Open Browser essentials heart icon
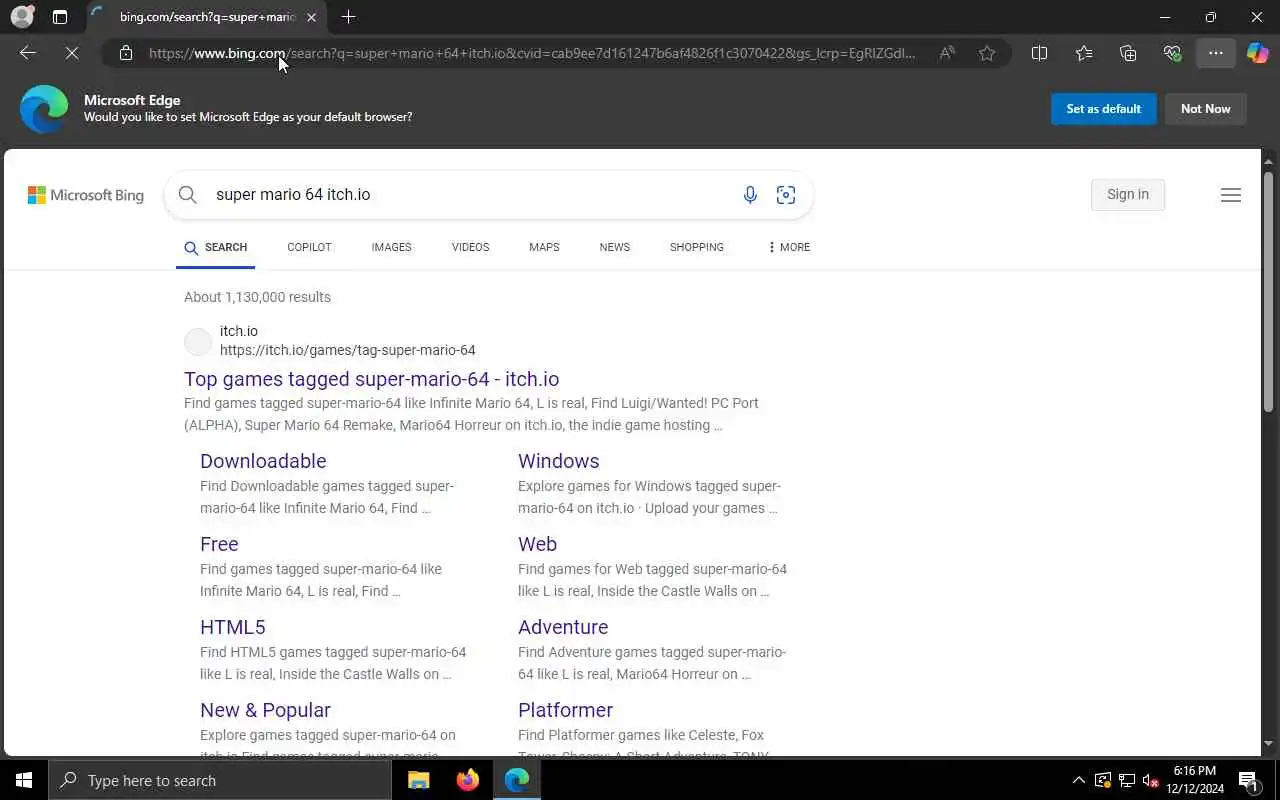 coord(1172,53)
